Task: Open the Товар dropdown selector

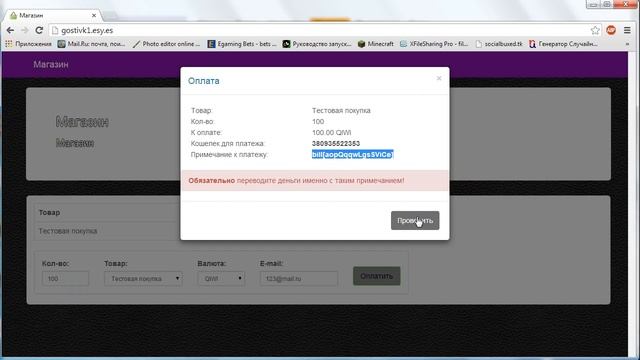Action: click(143, 278)
